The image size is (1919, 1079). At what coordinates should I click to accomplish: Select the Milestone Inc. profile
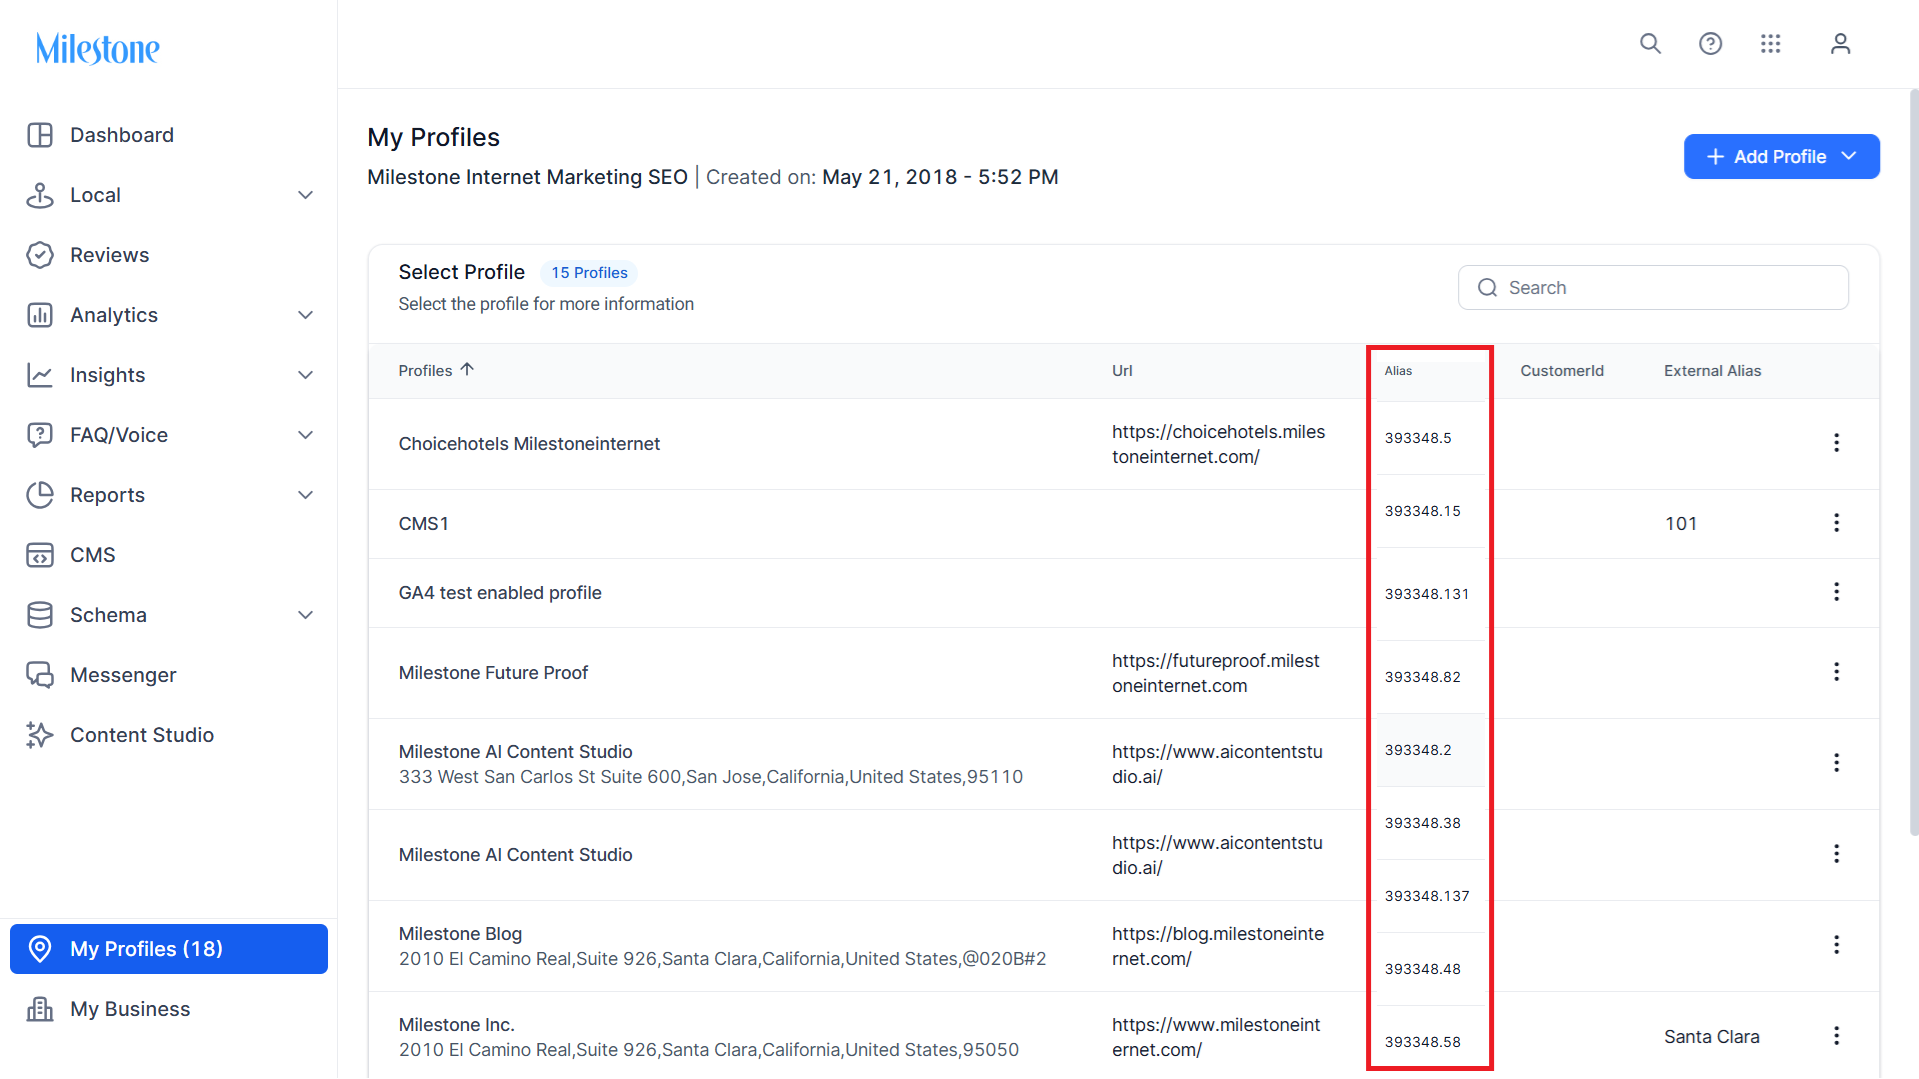click(x=456, y=1025)
